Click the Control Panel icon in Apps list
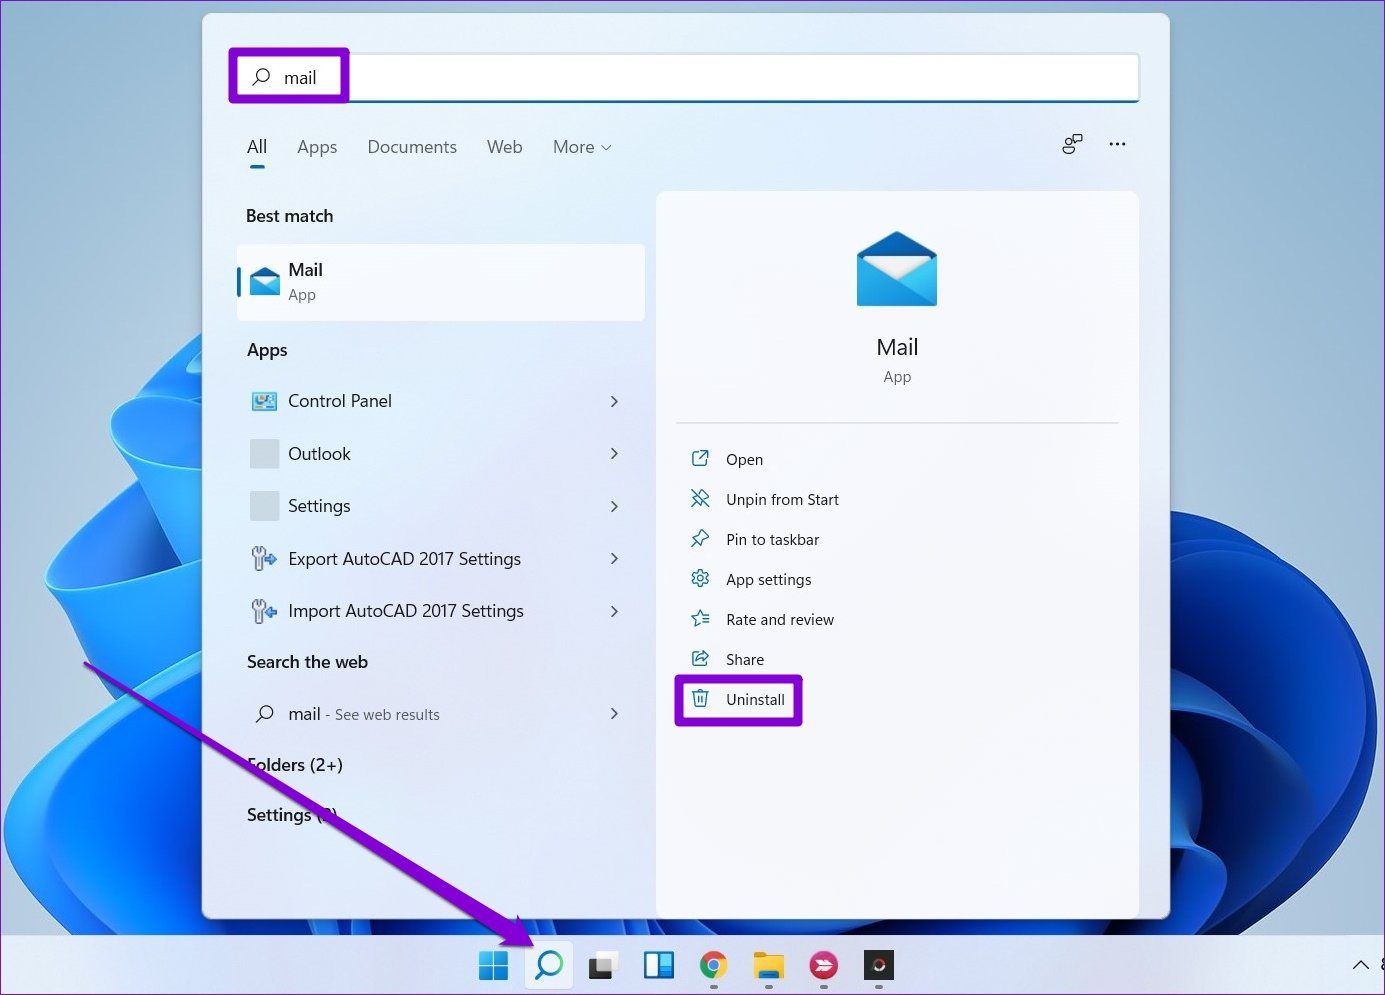The height and width of the screenshot is (995, 1385). (264, 401)
